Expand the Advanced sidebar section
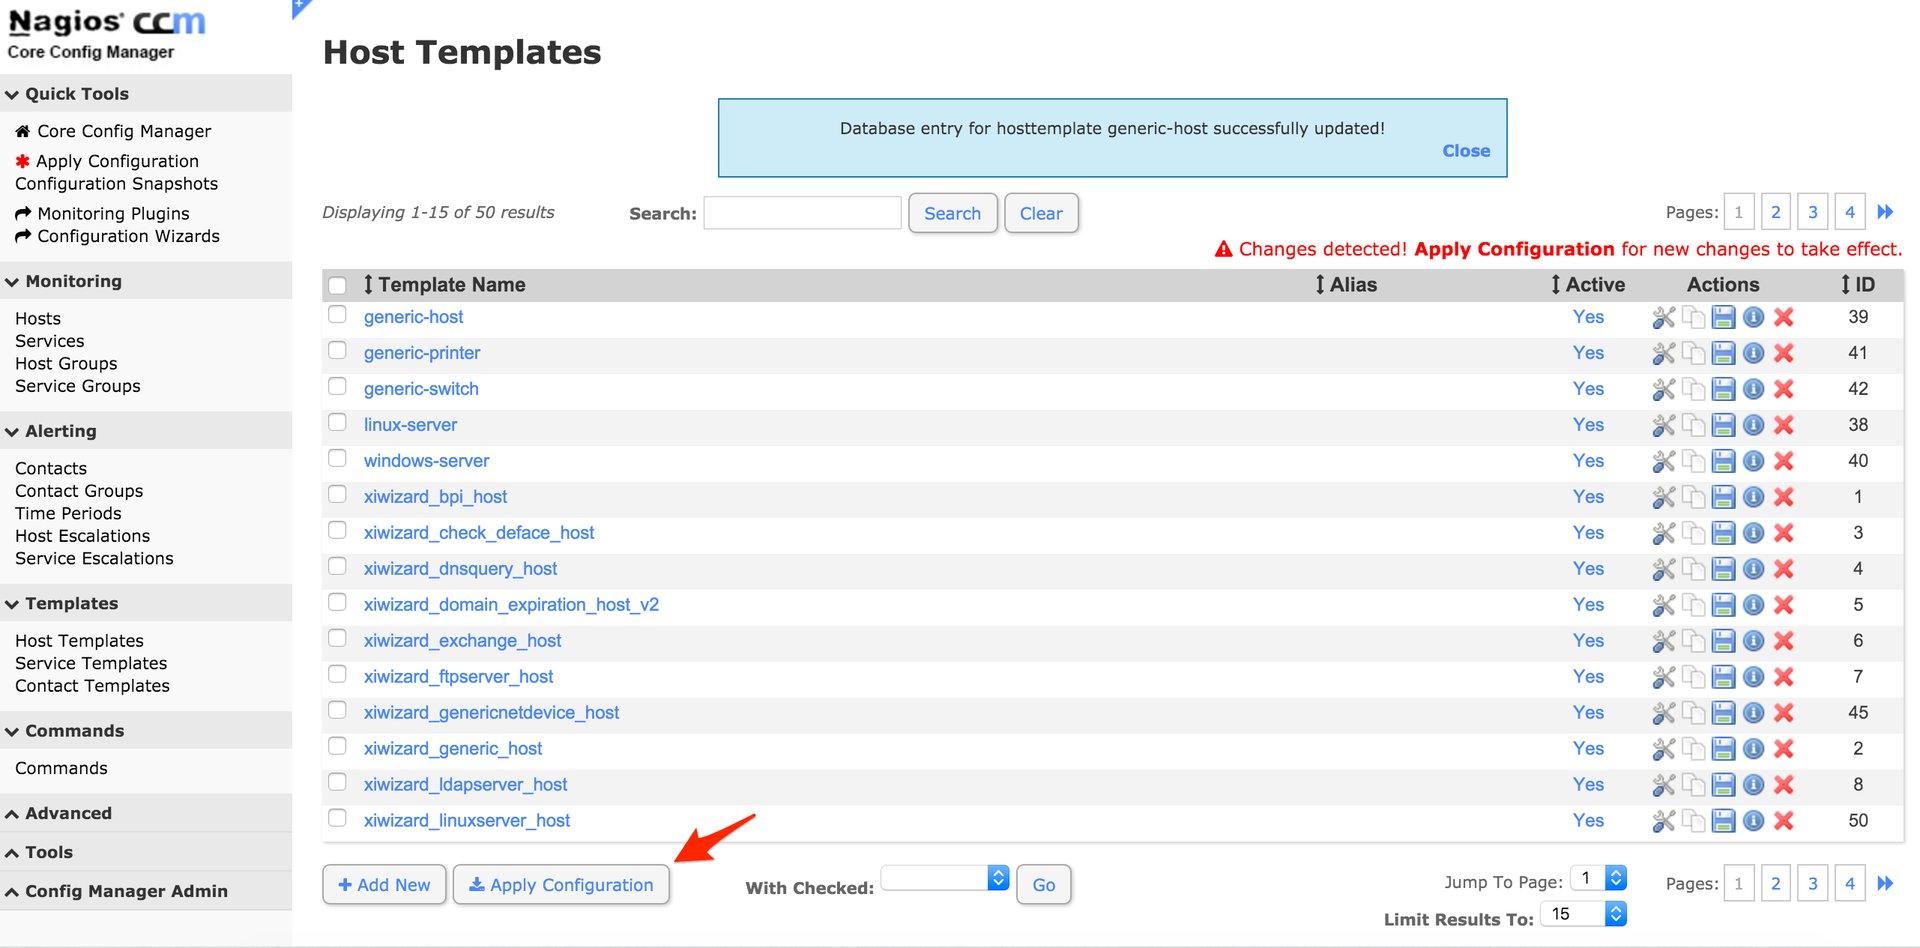The width and height of the screenshot is (1920, 948). click(68, 814)
